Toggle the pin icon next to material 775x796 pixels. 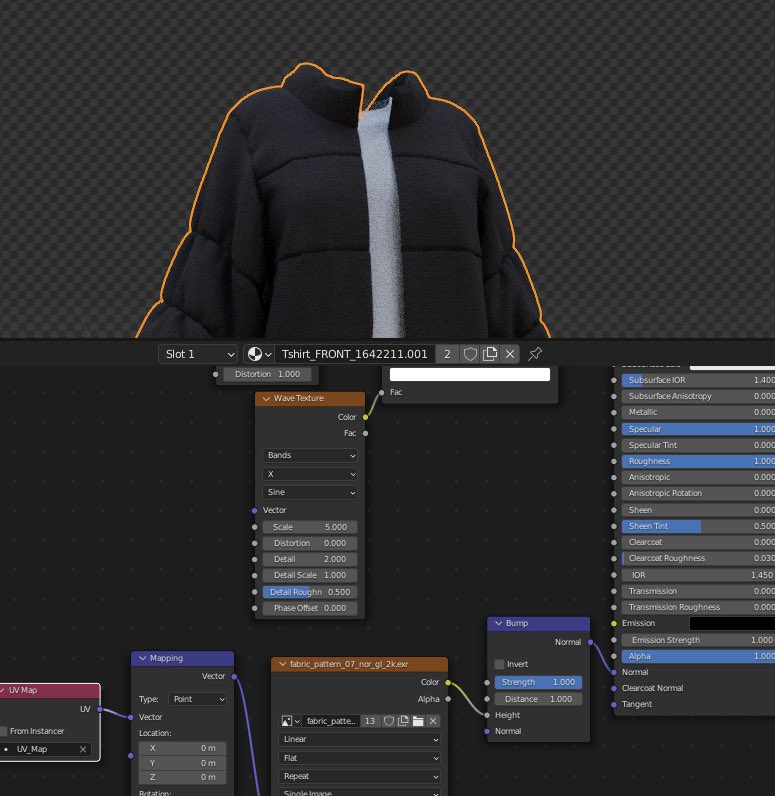click(535, 354)
